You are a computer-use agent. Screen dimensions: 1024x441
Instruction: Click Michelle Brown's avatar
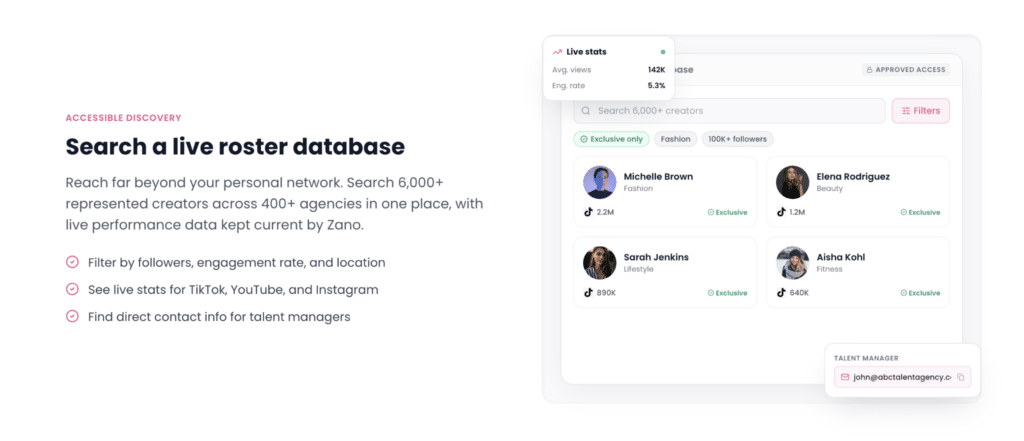click(600, 182)
